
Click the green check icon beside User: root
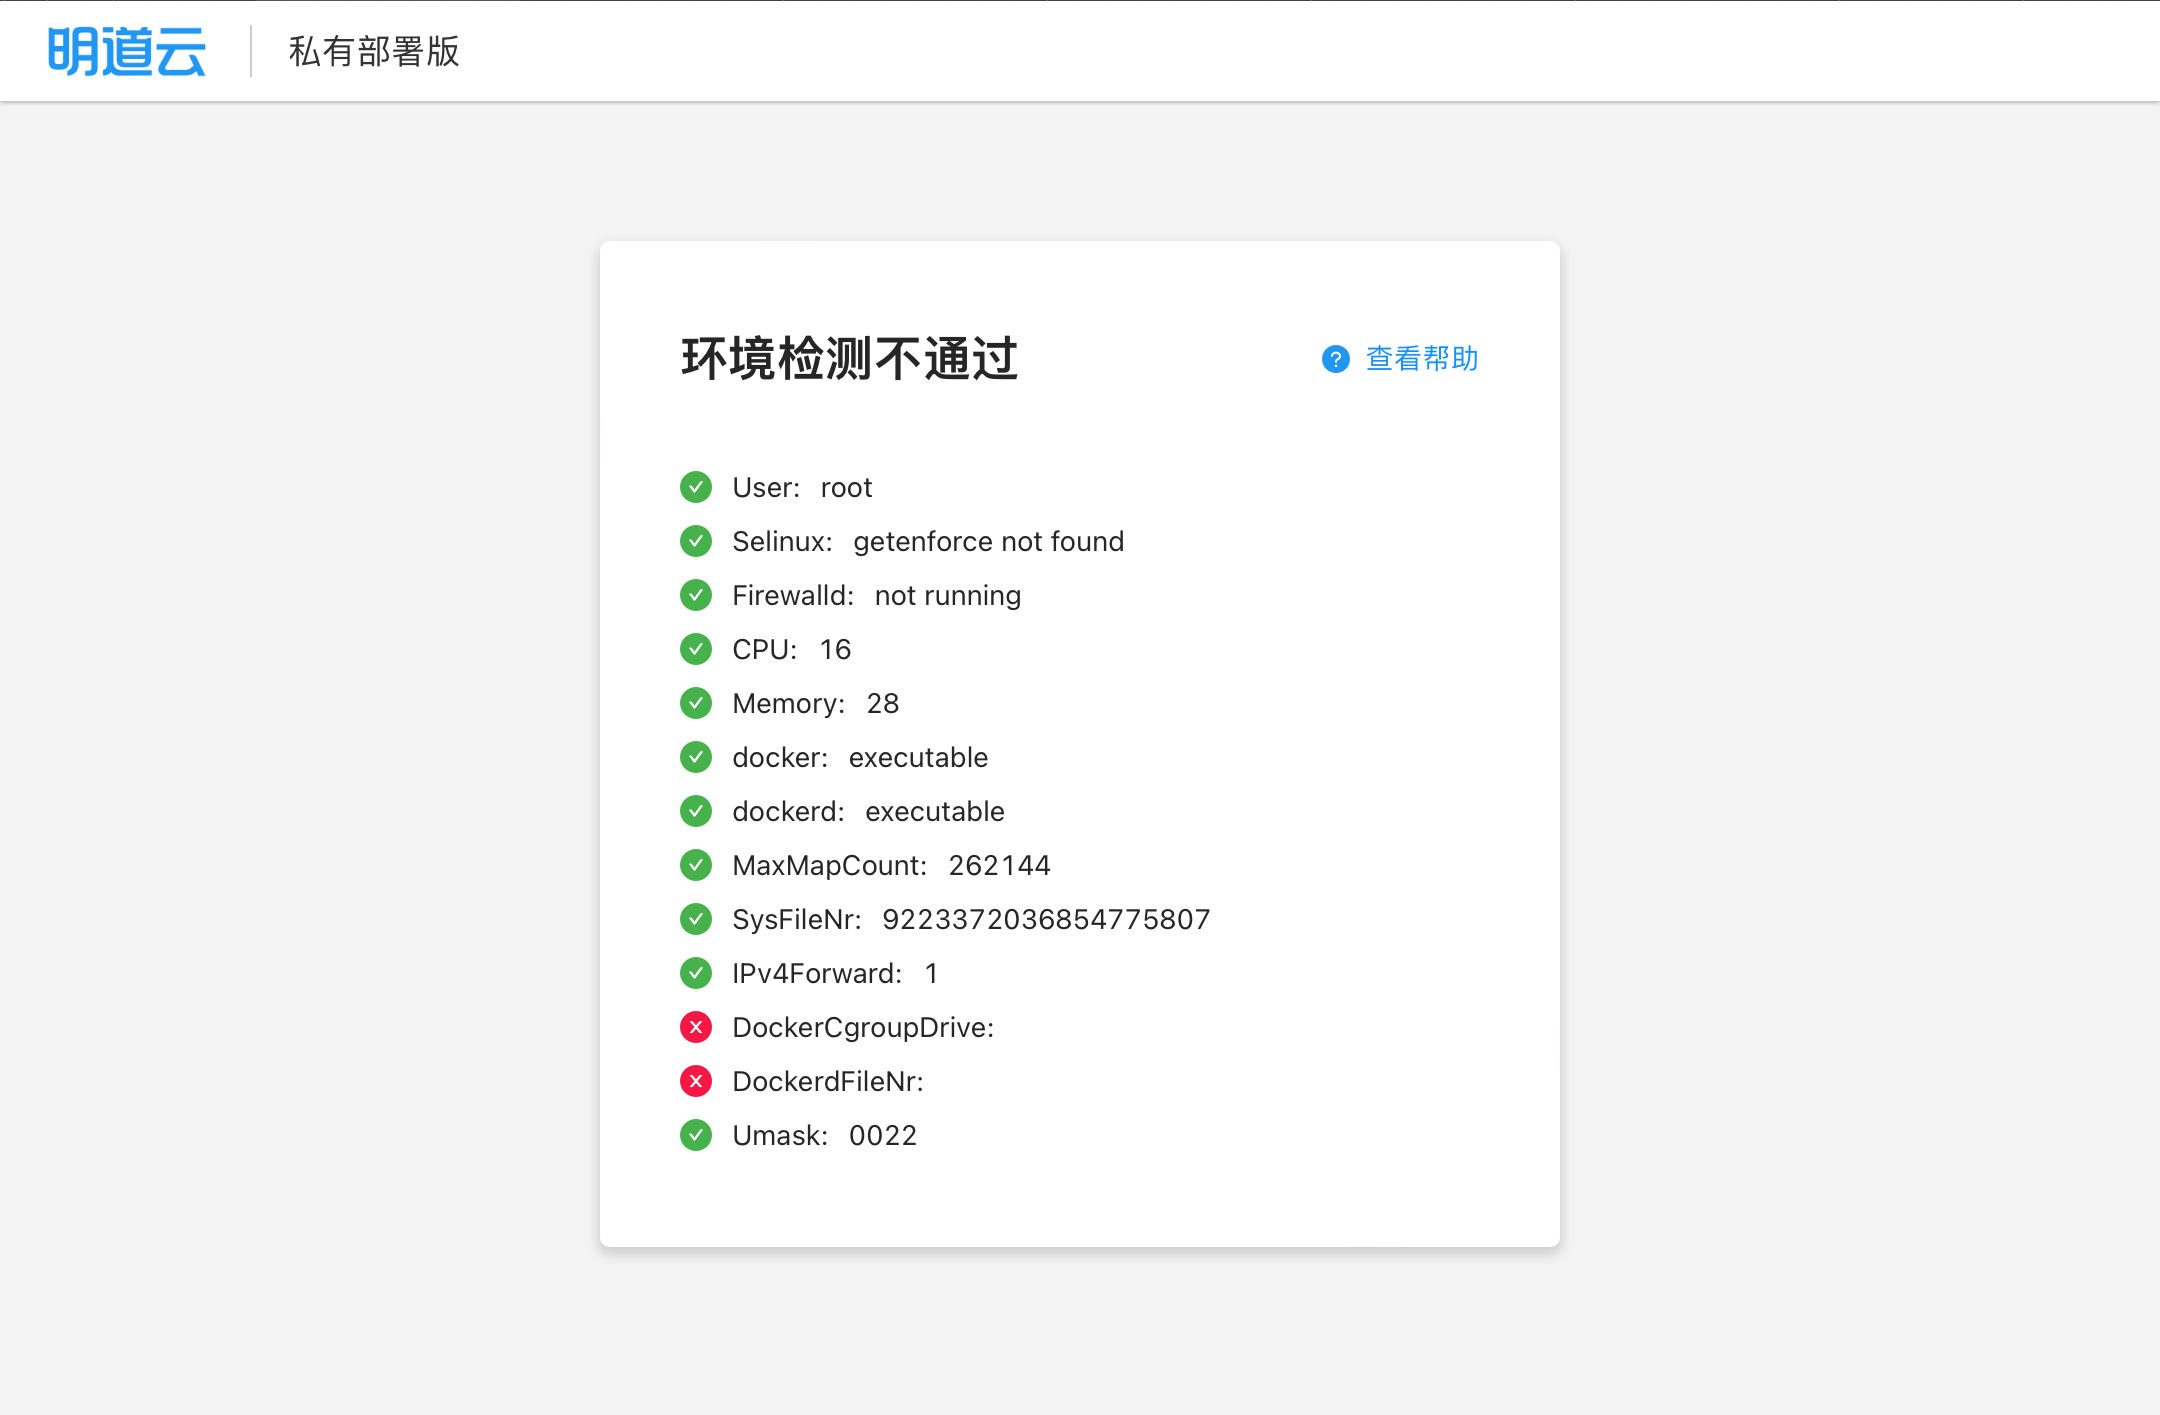(696, 487)
